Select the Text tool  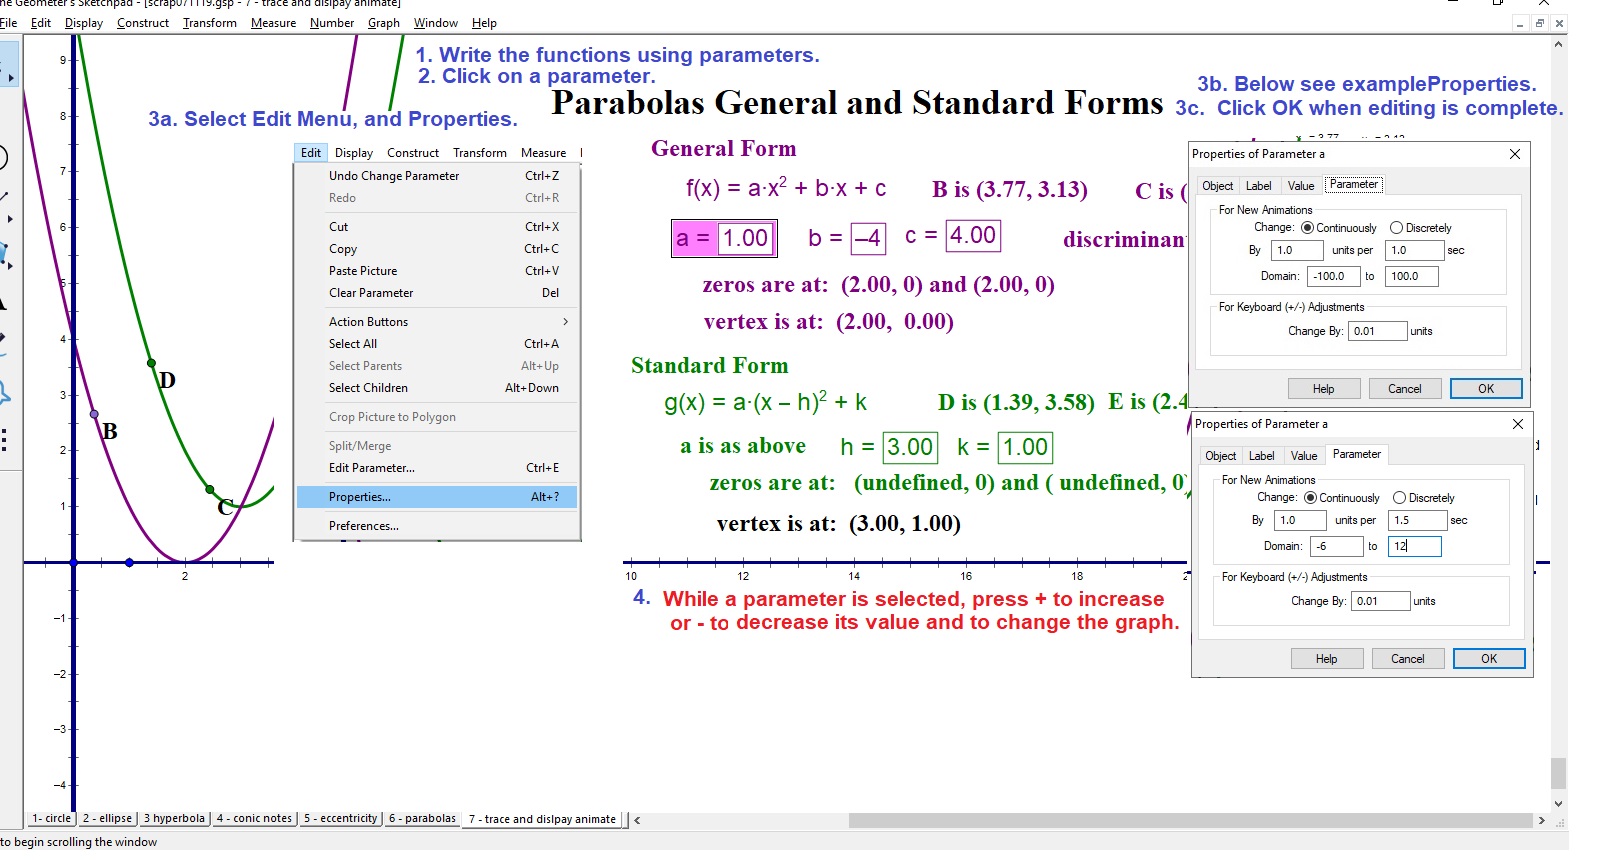[3, 303]
